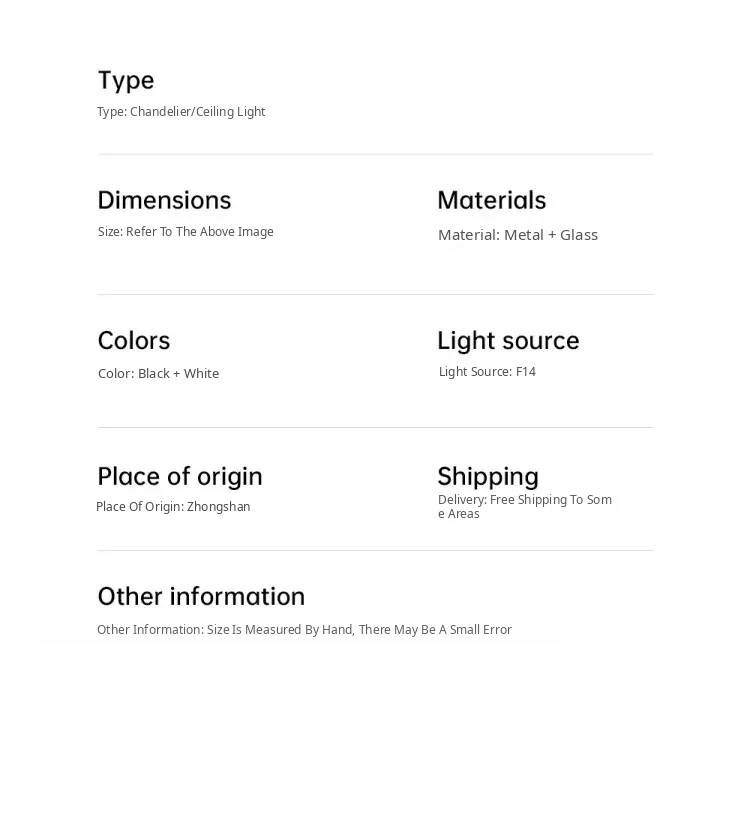The height and width of the screenshot is (839, 750).
Task: Click the "Materials" heading
Action: click(492, 200)
